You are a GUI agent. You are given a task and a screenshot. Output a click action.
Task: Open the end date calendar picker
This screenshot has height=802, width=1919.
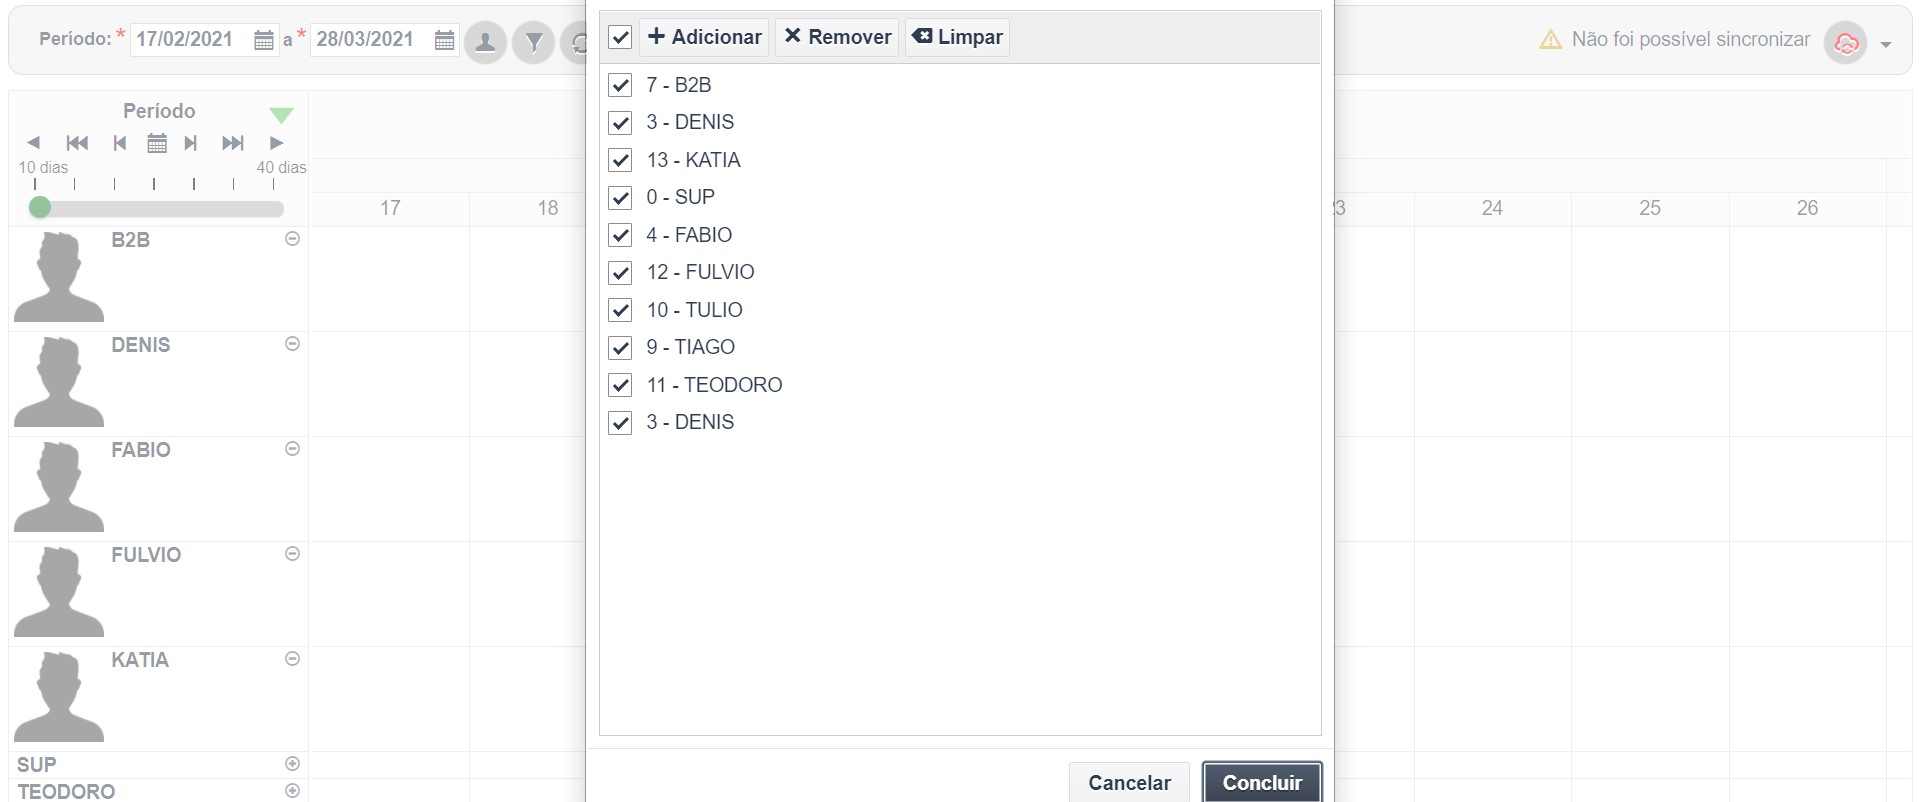(444, 40)
